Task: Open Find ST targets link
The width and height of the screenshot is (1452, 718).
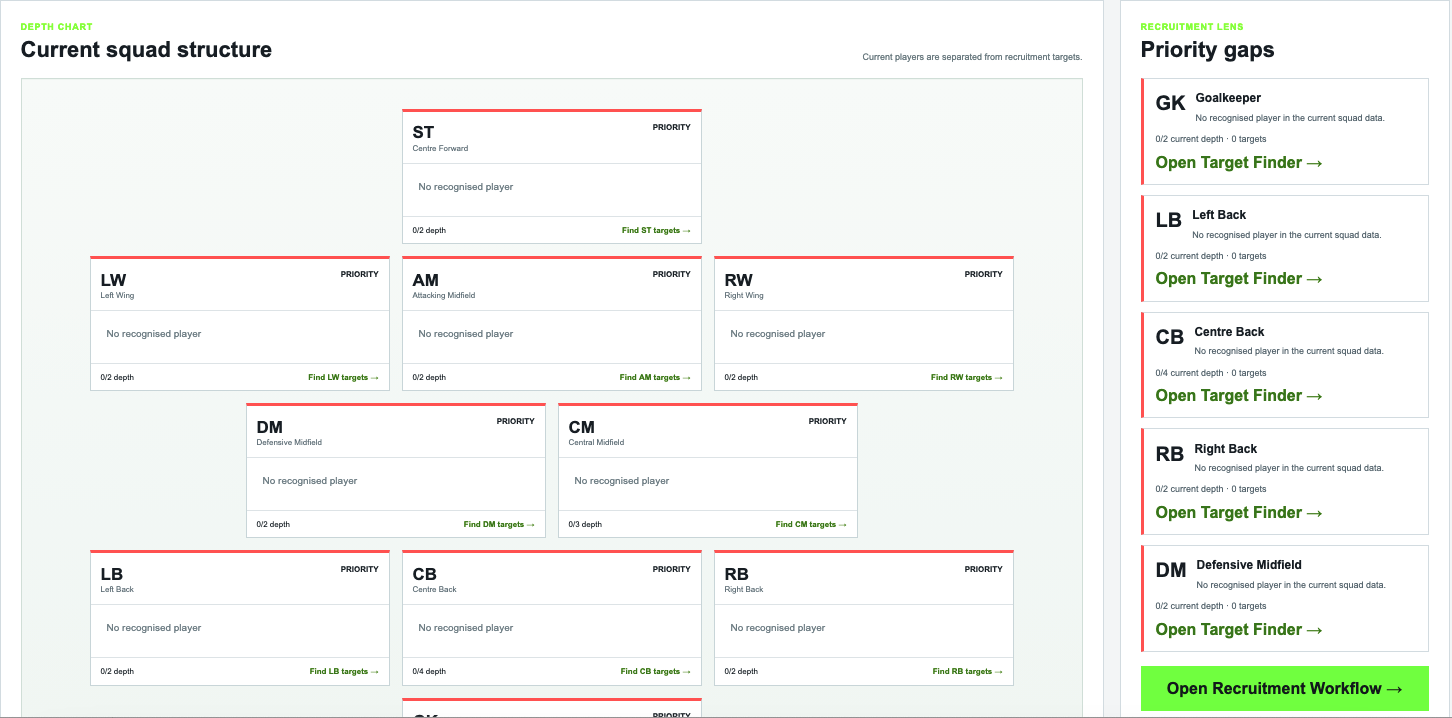Action: (656, 230)
